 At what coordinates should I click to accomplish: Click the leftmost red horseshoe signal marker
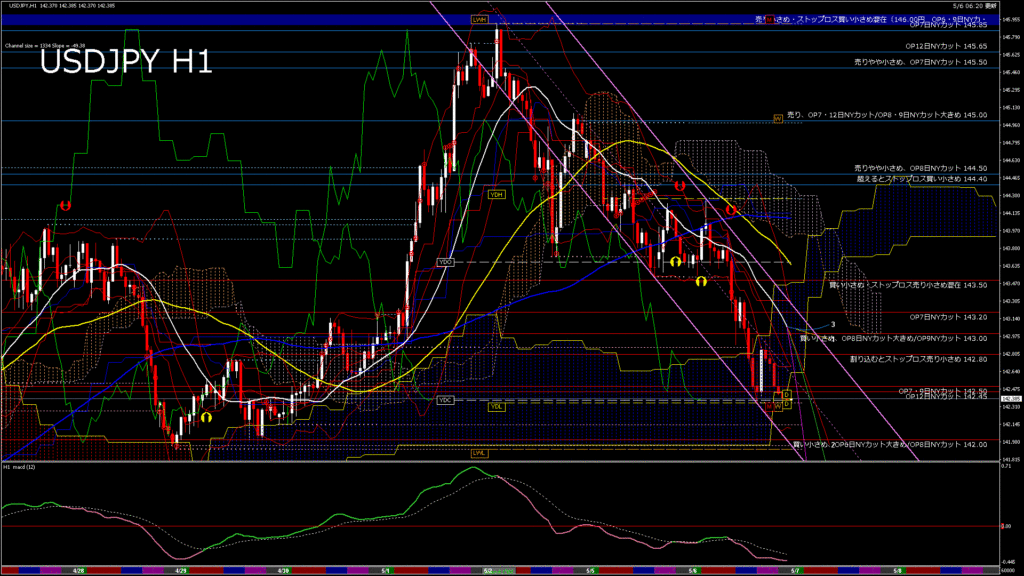point(65,205)
